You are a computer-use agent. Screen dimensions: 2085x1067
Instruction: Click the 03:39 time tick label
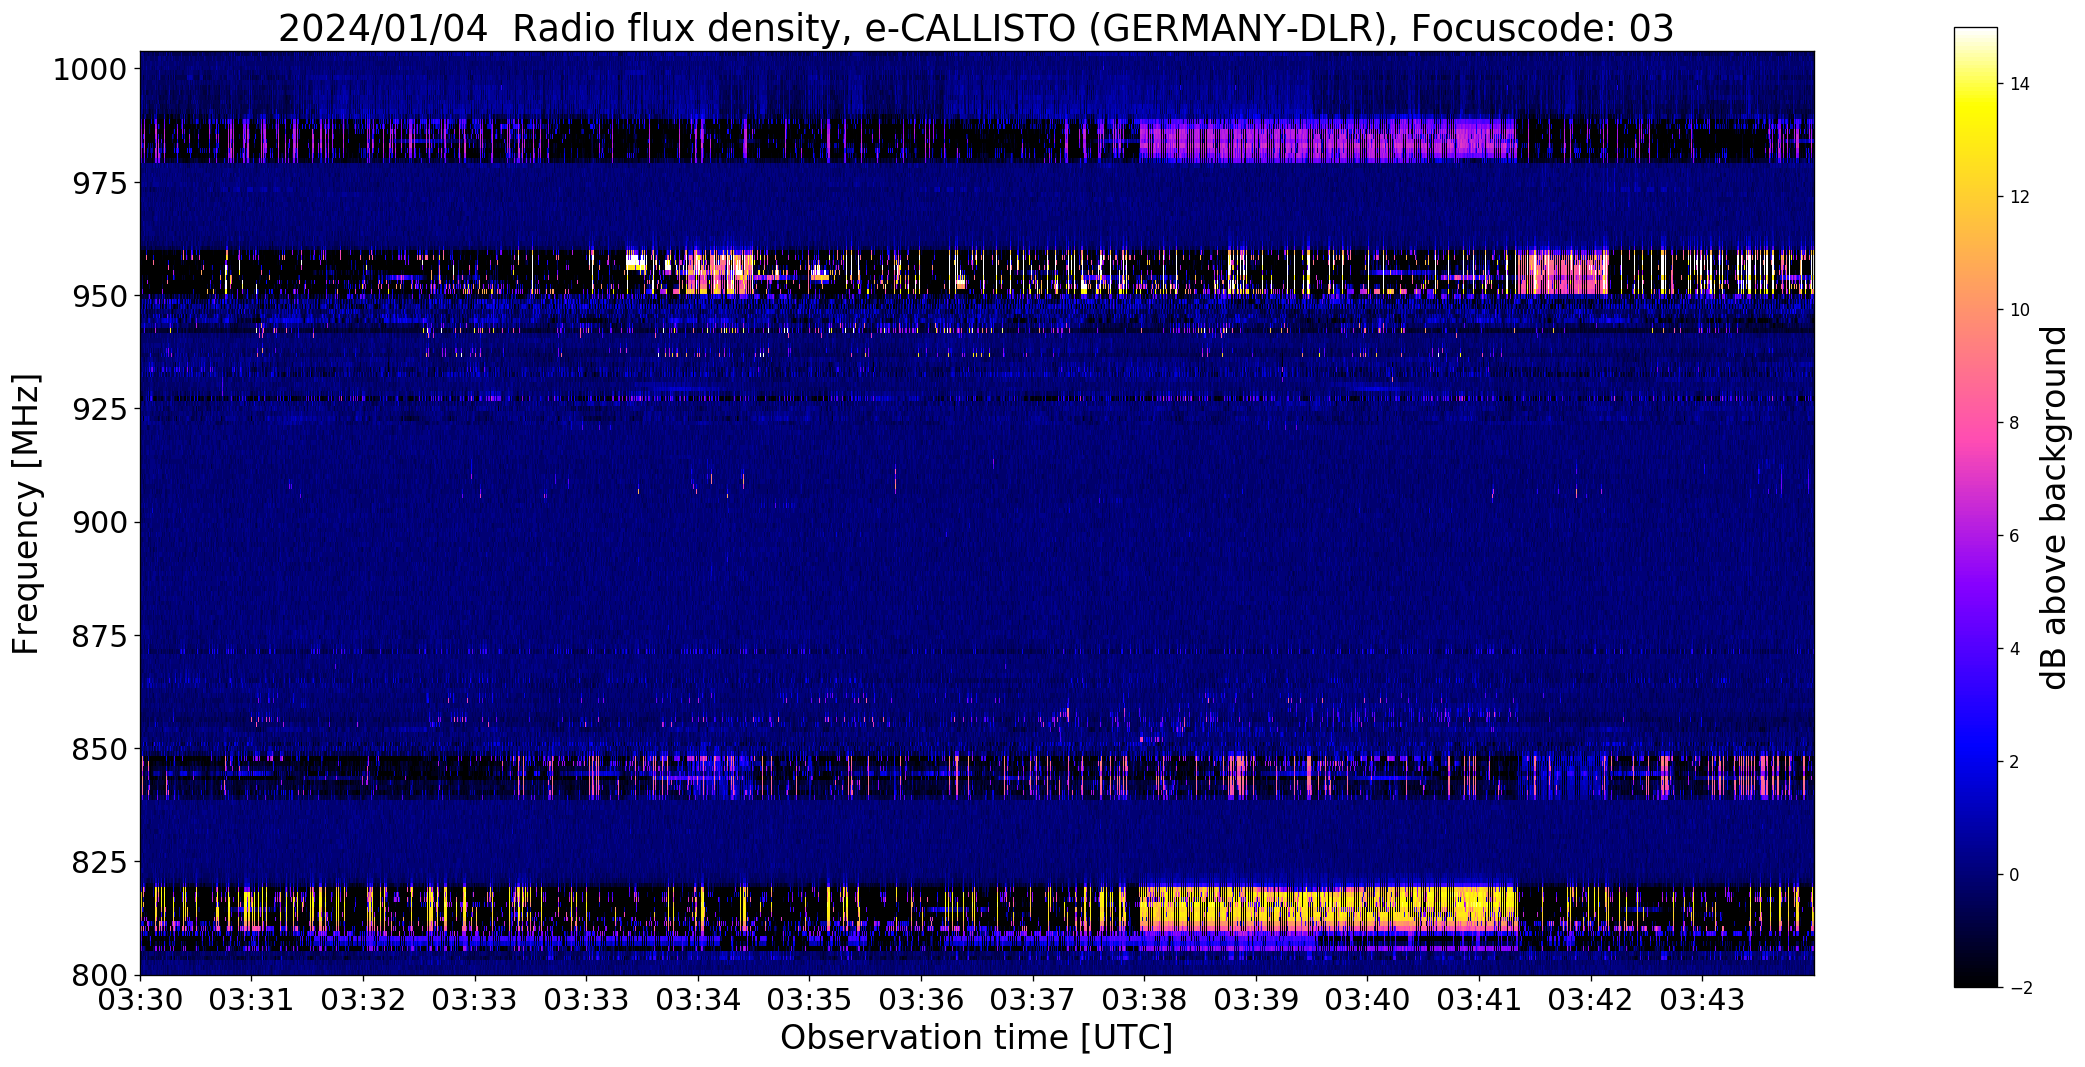point(1256,999)
